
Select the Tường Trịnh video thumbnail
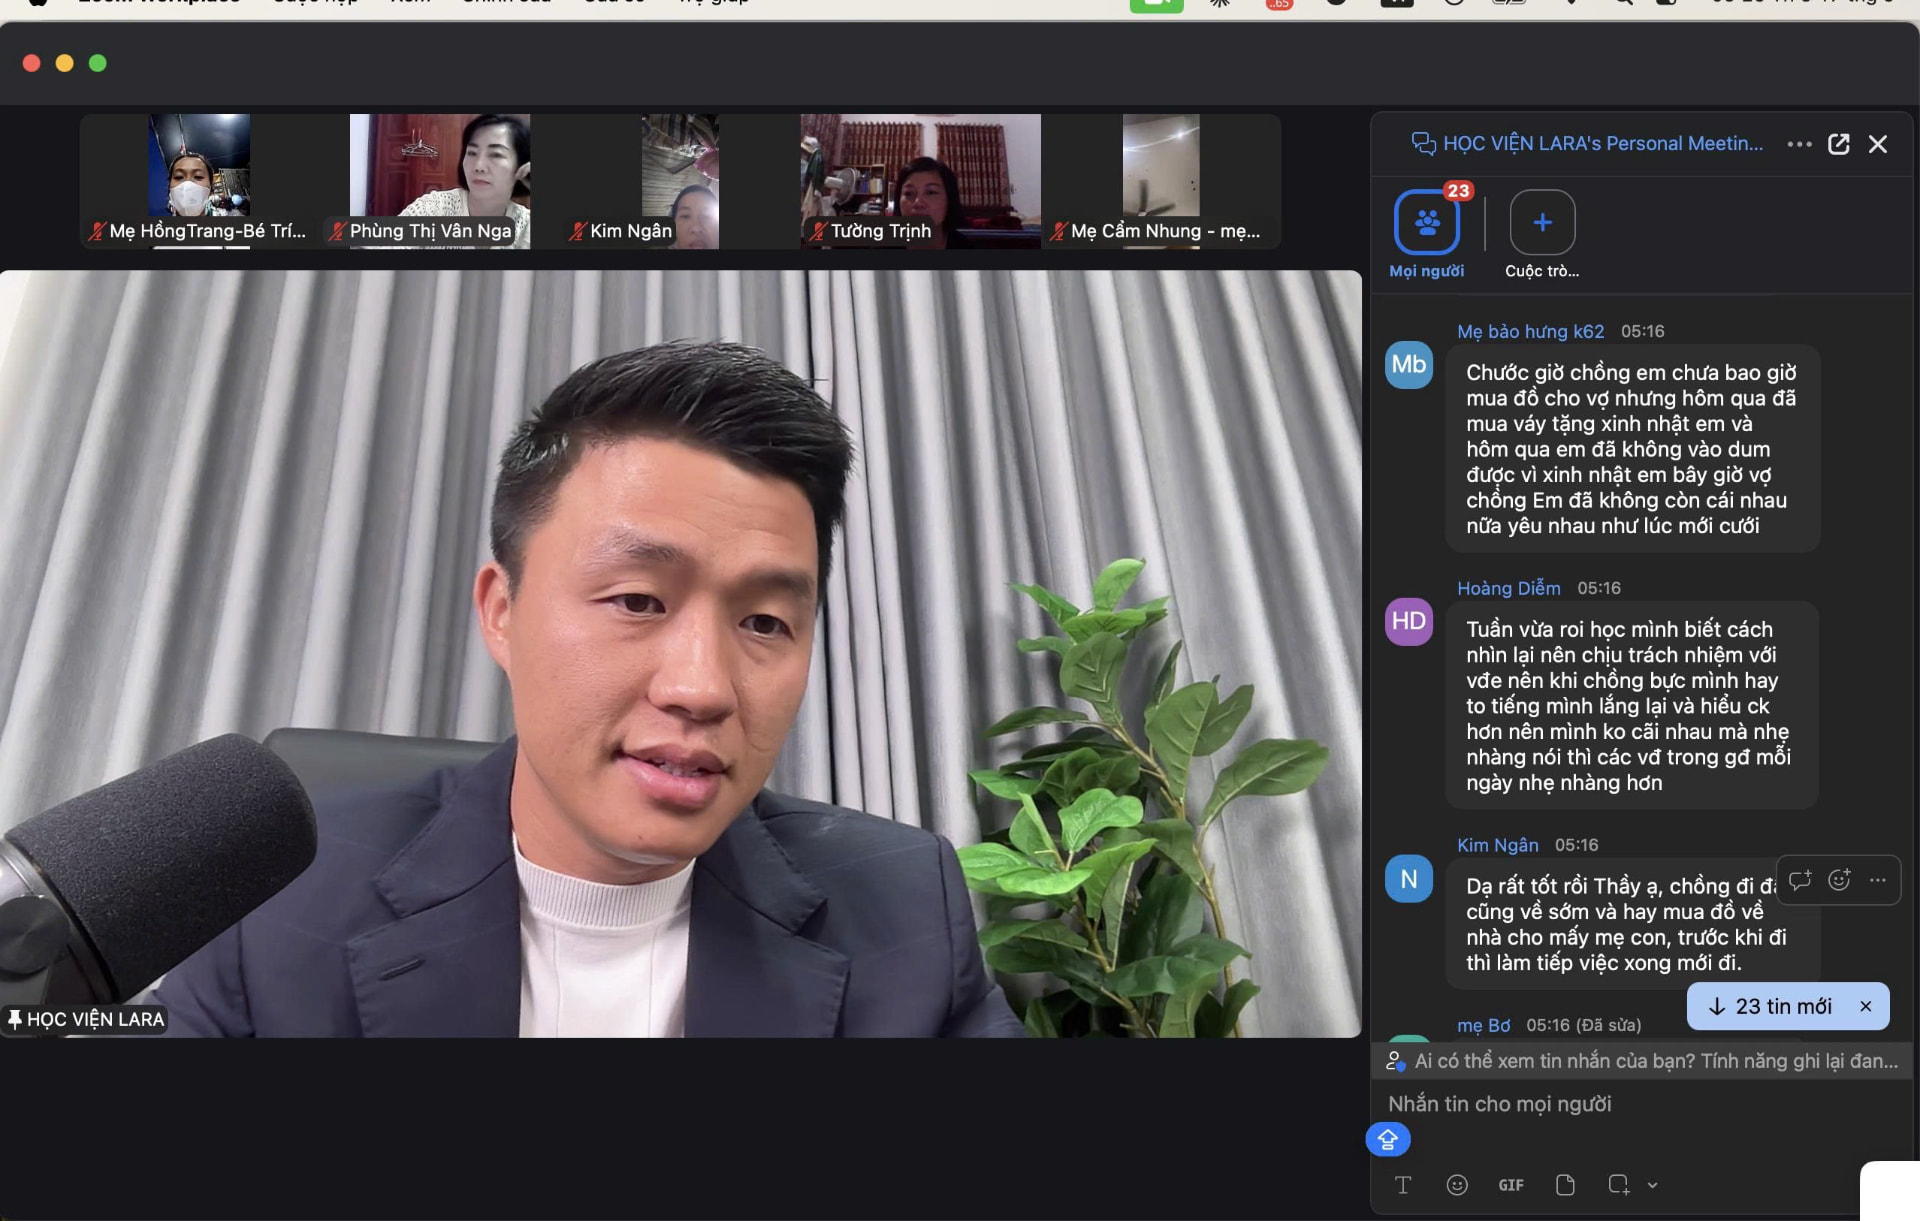(x=920, y=180)
